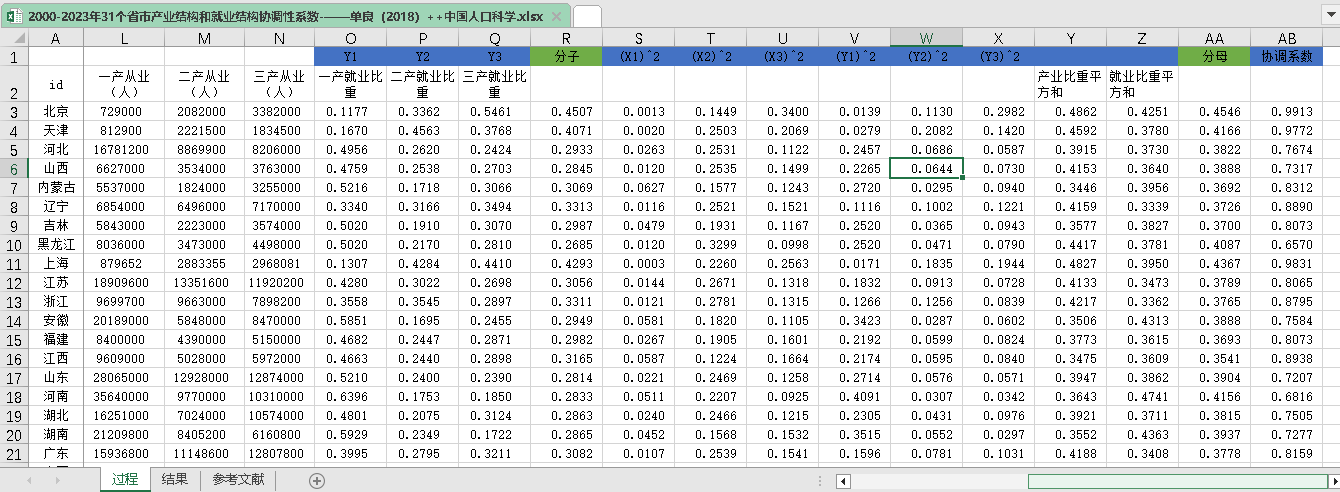This screenshot has width=1340, height=492.
Task: Switch to the 参考文献 sheet tab
Action: (239, 480)
